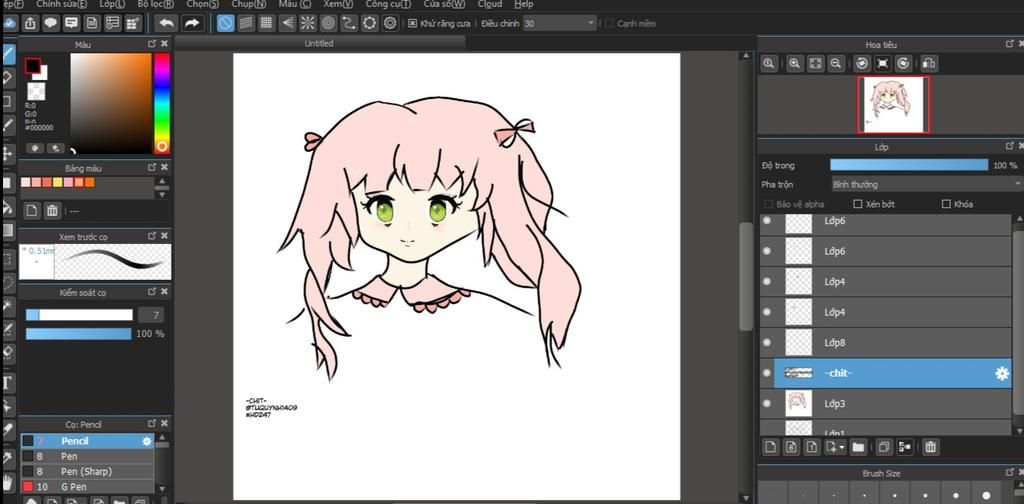The image size is (1024, 504).
Task: Click the black foreground color swatch
Action: tap(32, 66)
